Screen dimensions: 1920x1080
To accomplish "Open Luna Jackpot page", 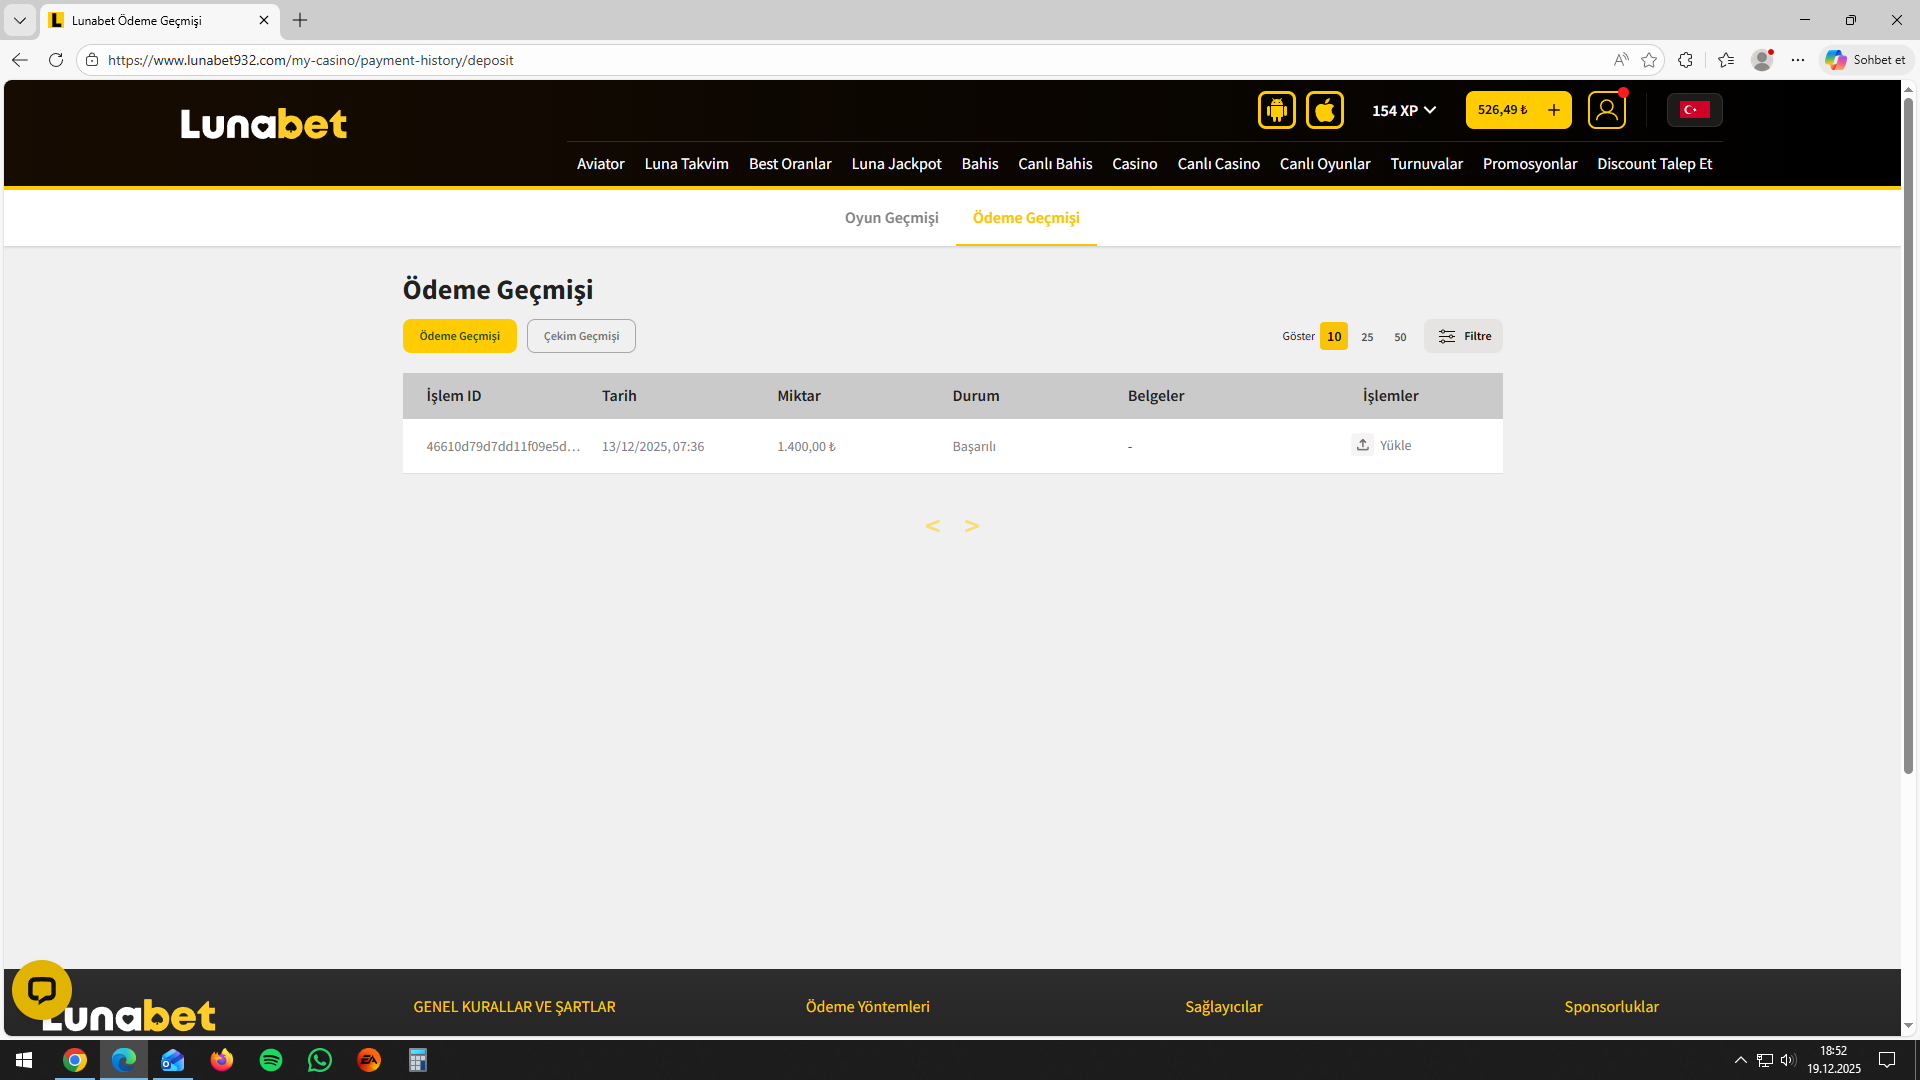I will [897, 164].
